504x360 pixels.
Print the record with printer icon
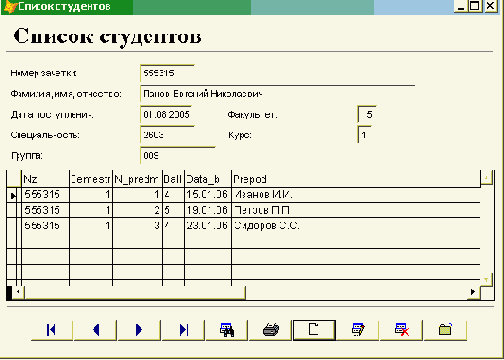[x=270, y=330]
